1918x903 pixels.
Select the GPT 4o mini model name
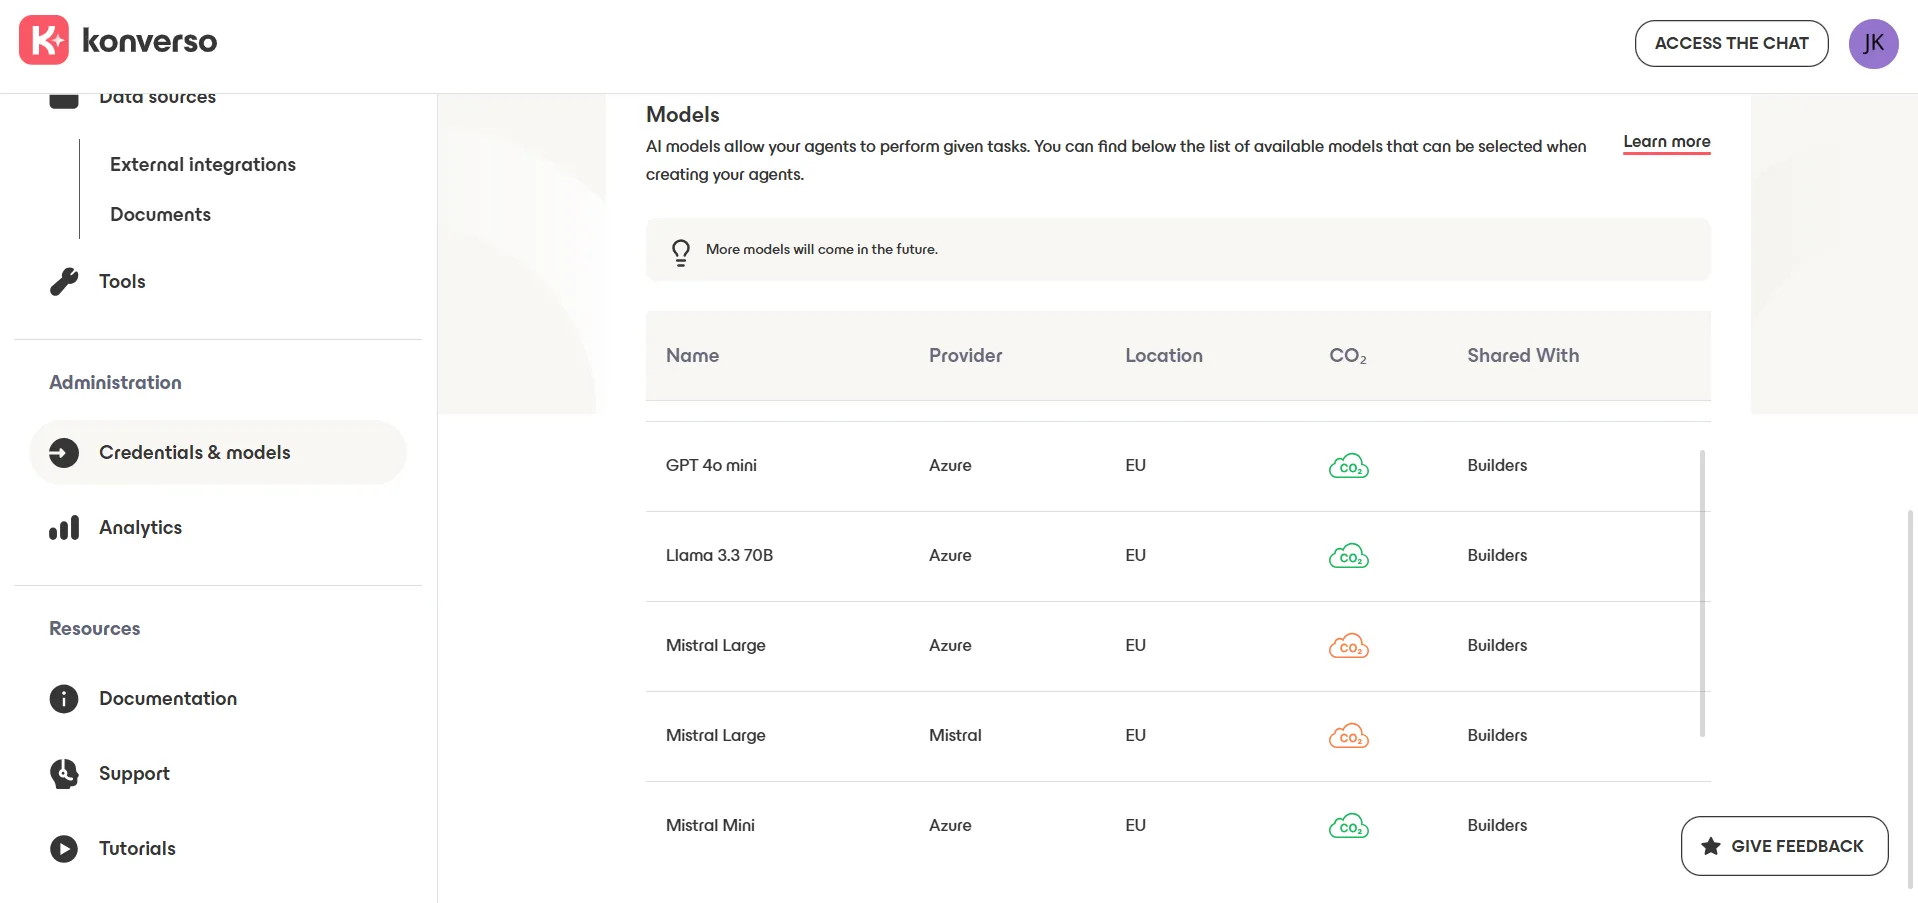pos(711,466)
